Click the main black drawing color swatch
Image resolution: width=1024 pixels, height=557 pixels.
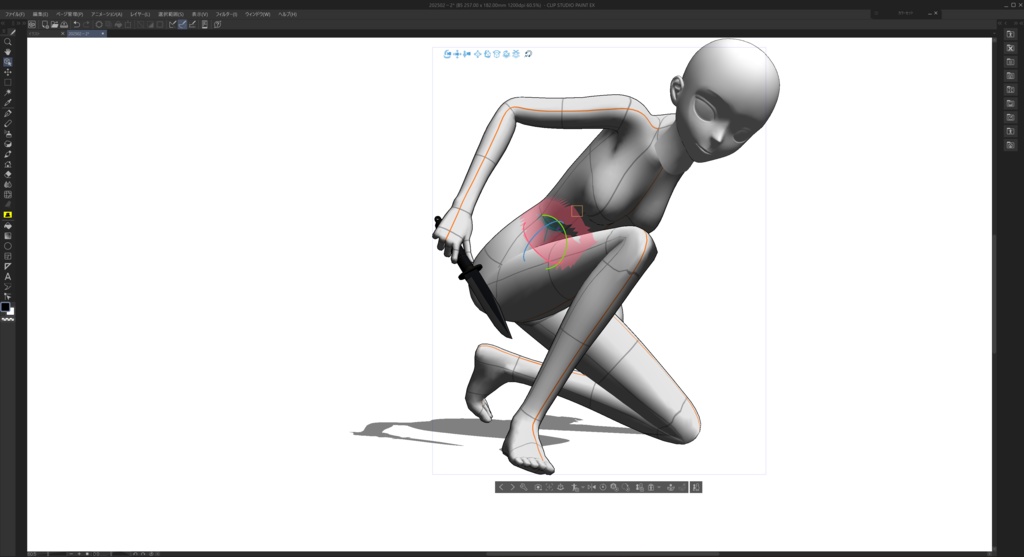point(5,307)
